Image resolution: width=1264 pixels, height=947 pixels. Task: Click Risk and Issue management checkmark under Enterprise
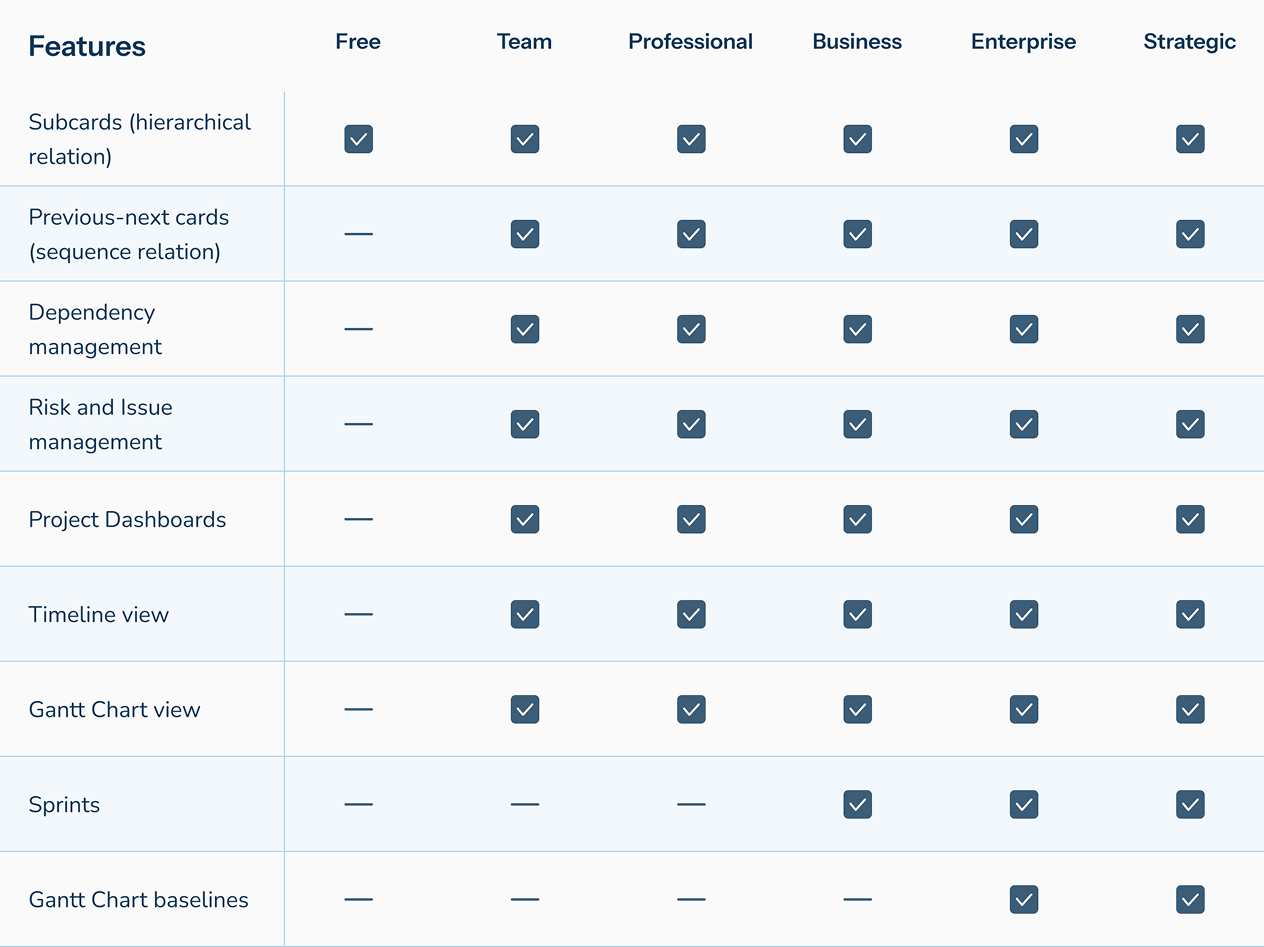[1023, 424]
